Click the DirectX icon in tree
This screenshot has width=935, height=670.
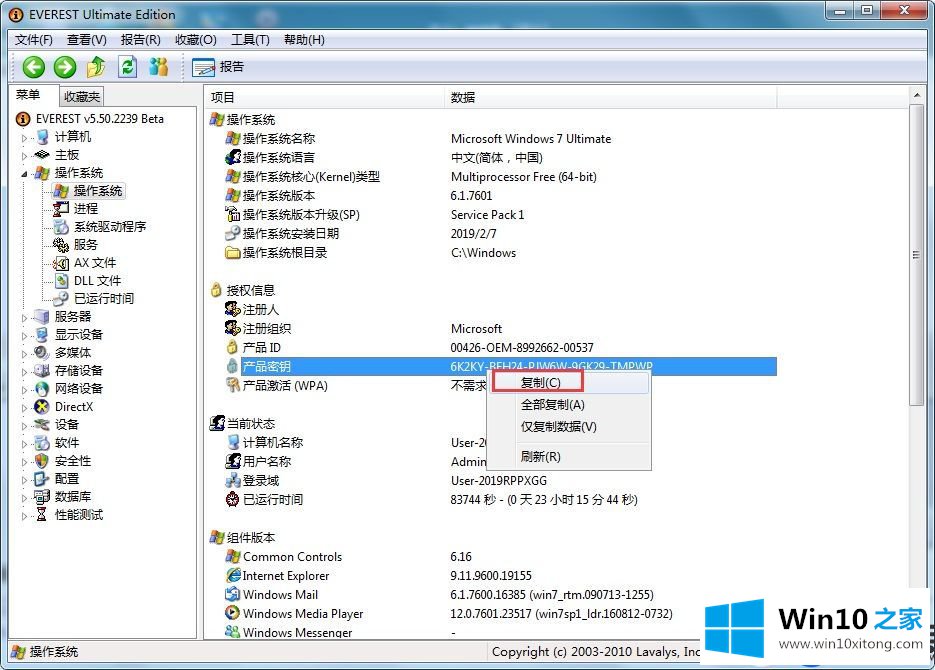[42, 407]
